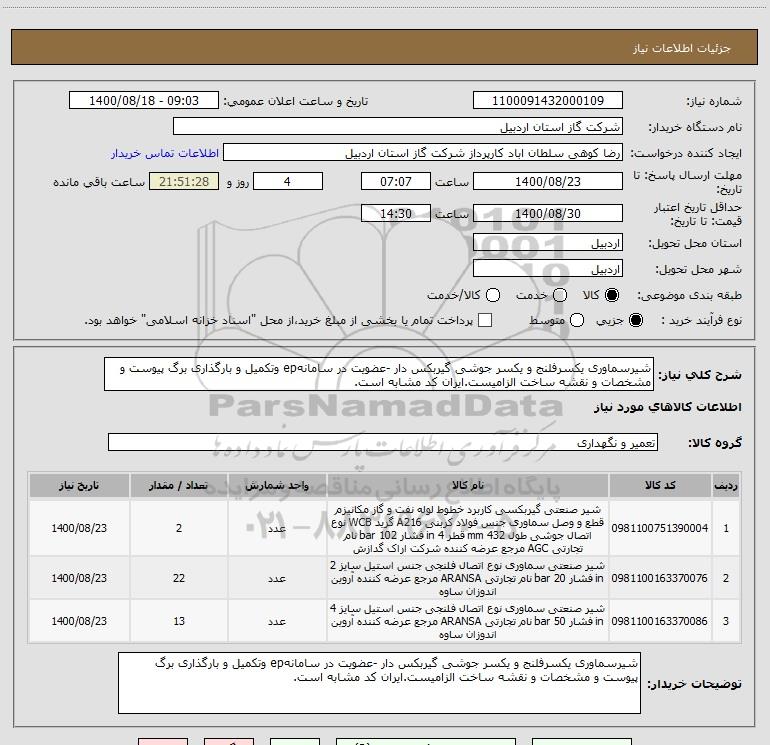Select item code 0981100163370086
The width and height of the screenshot is (770, 745).
[660, 621]
